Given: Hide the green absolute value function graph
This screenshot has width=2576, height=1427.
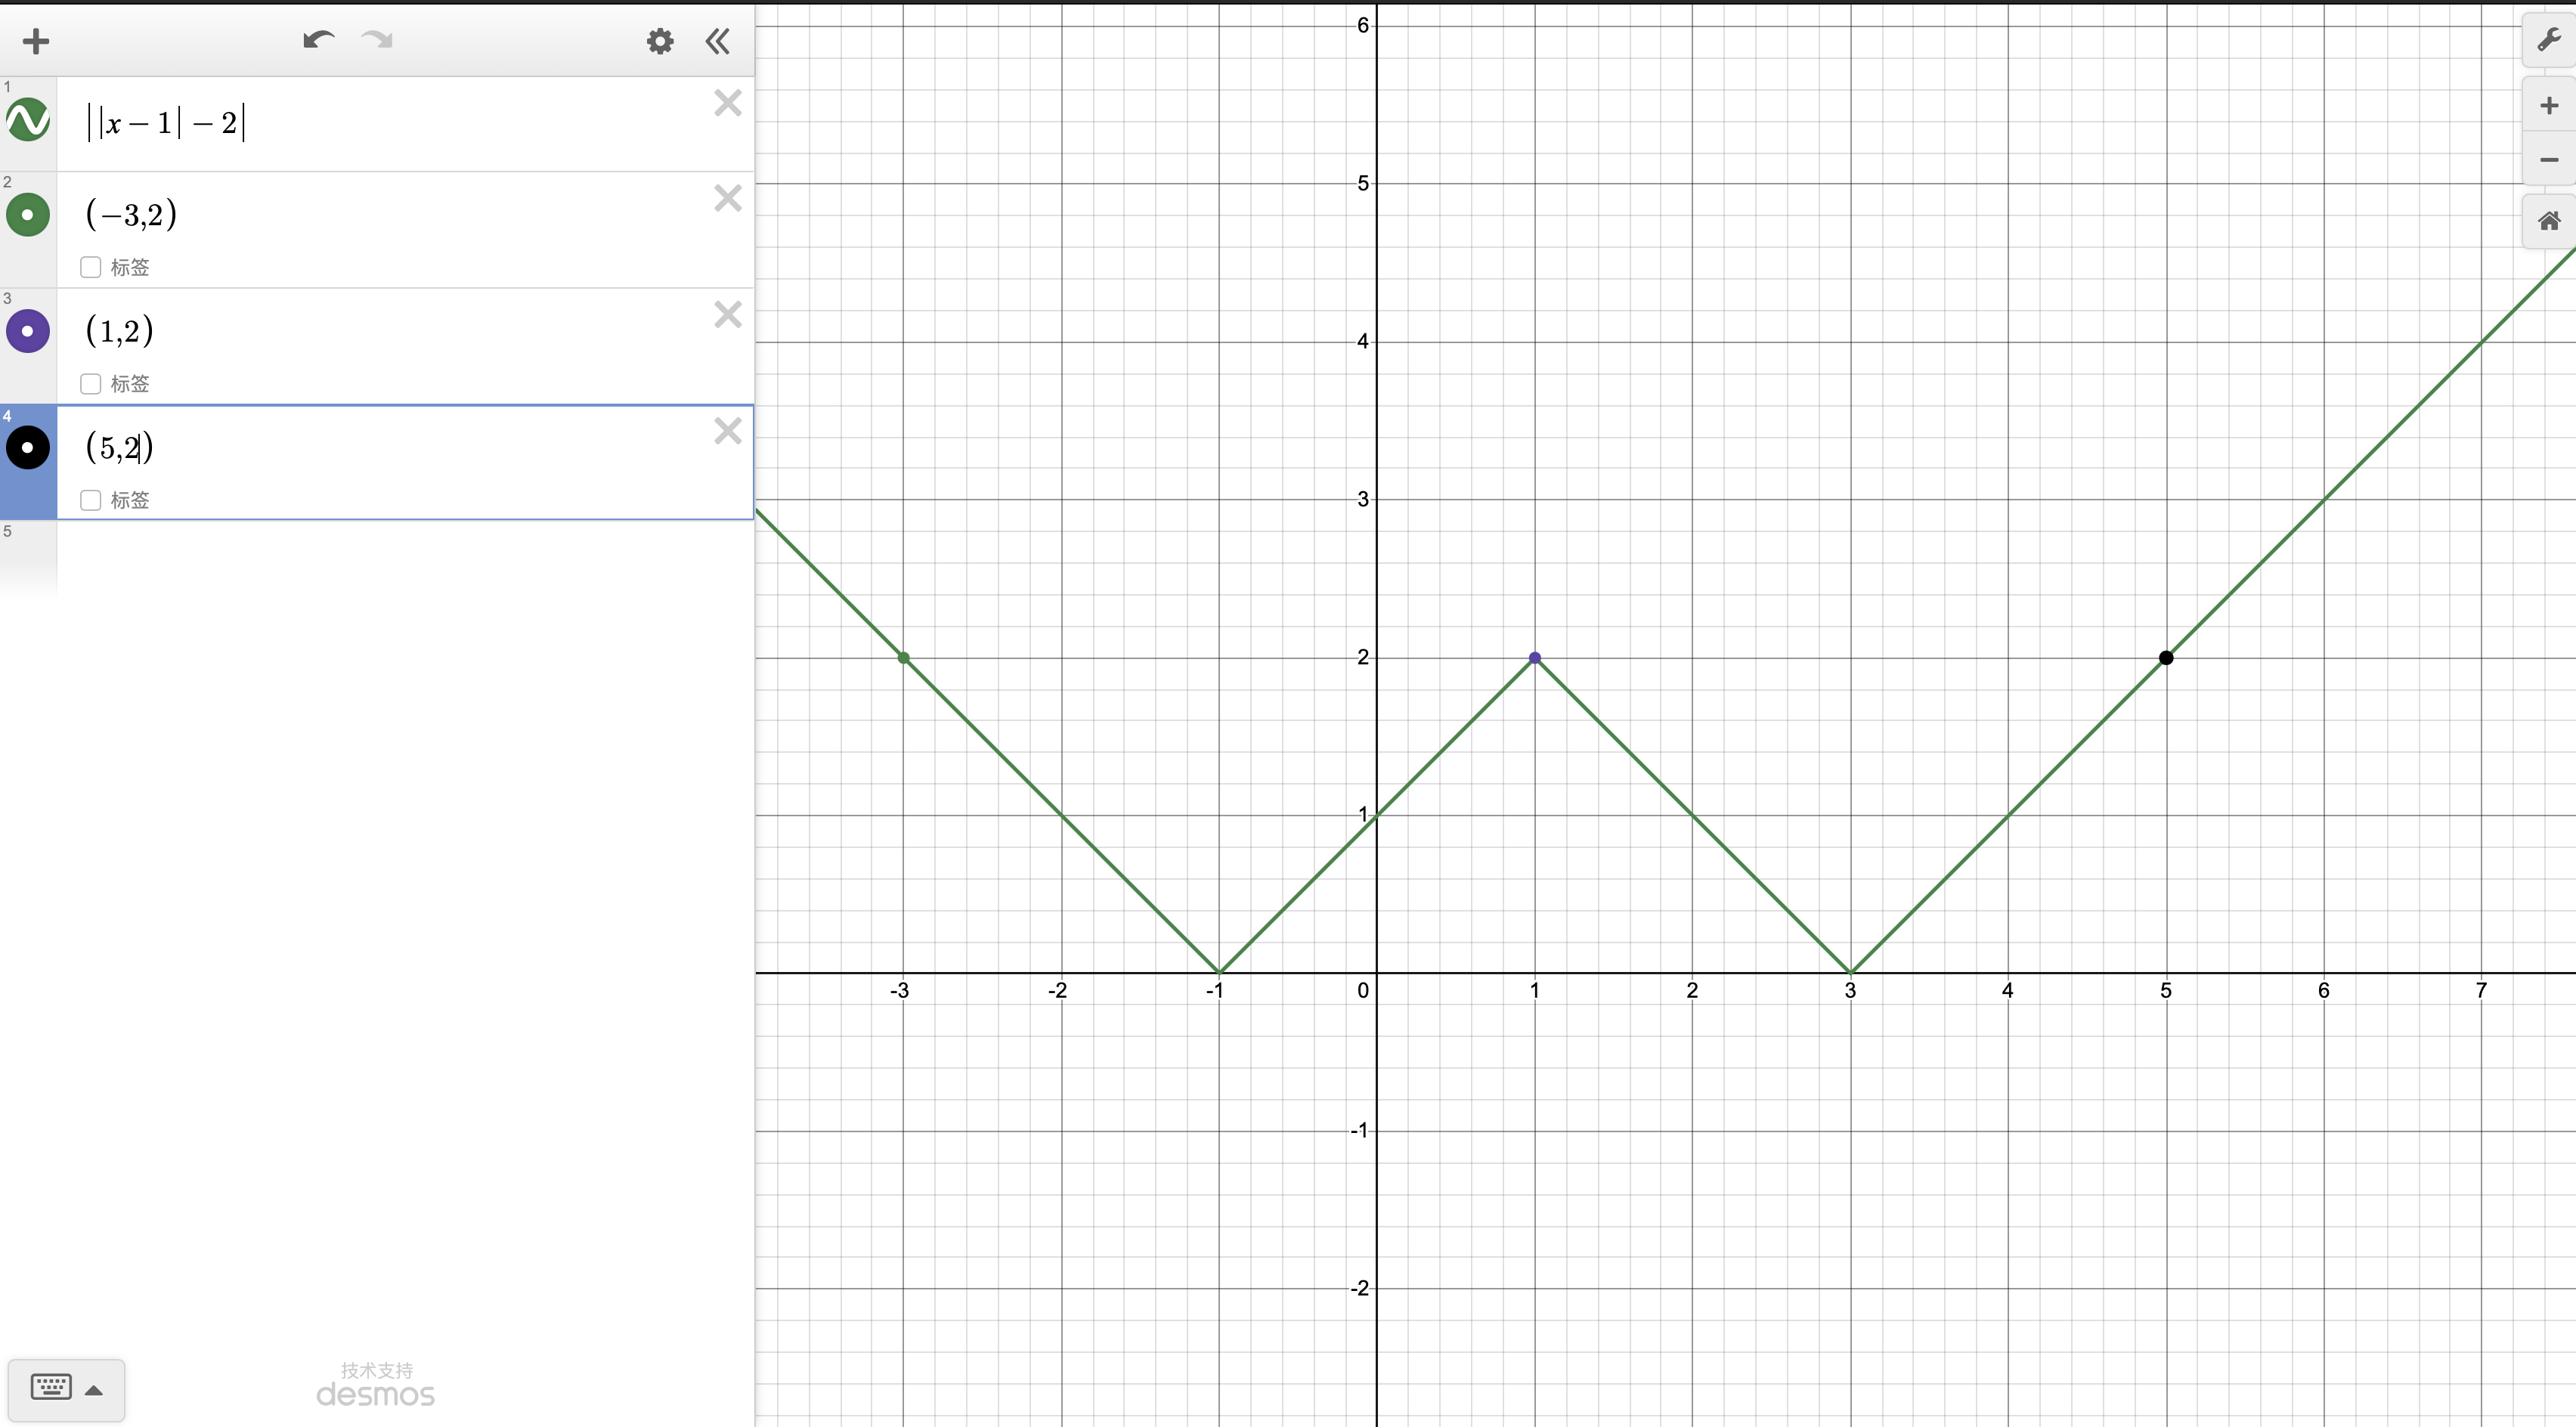Looking at the screenshot, I should (x=28, y=120).
